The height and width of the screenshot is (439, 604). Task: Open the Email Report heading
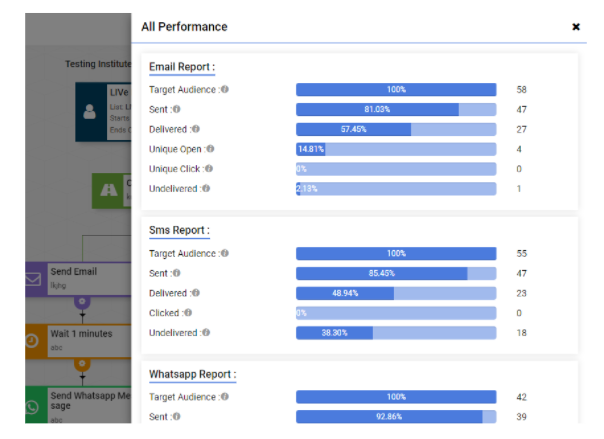coord(181,67)
